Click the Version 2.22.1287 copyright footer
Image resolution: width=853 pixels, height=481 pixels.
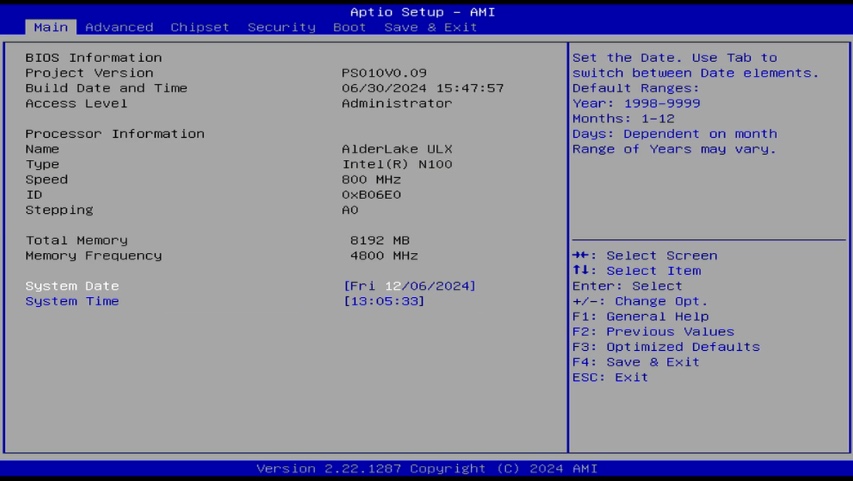(427, 468)
